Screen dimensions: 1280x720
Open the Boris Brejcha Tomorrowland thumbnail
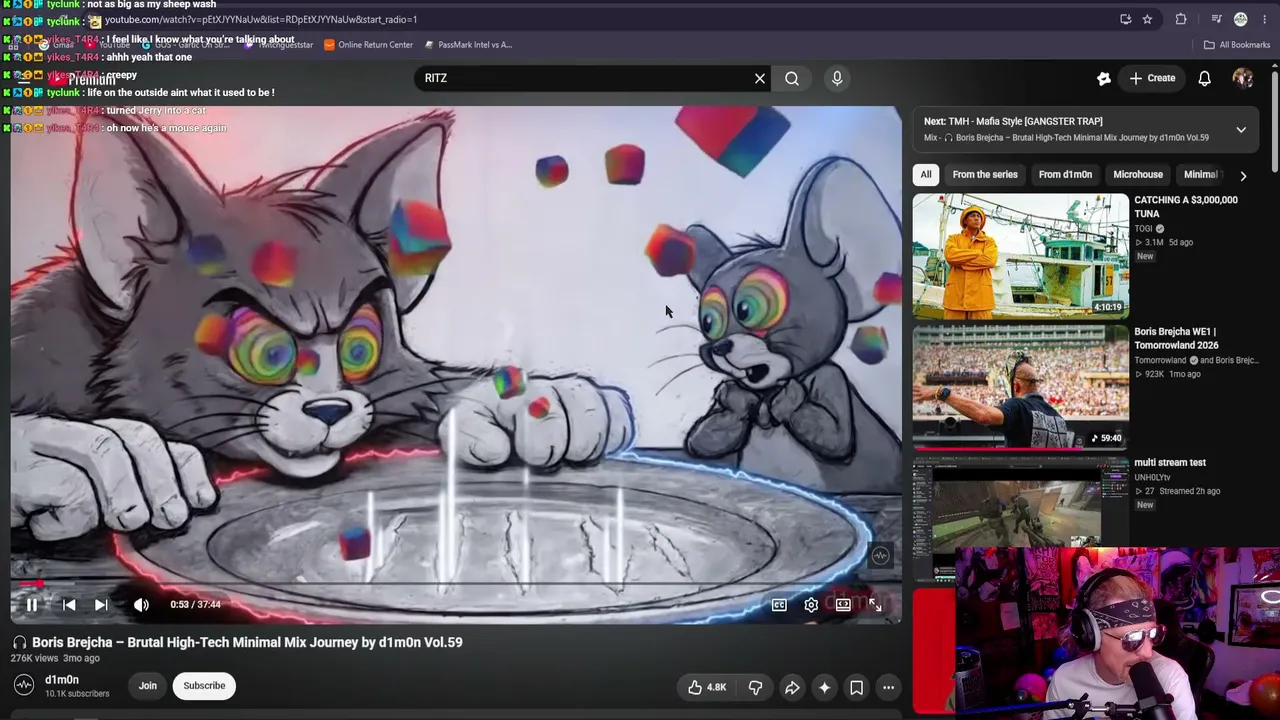coord(1020,387)
